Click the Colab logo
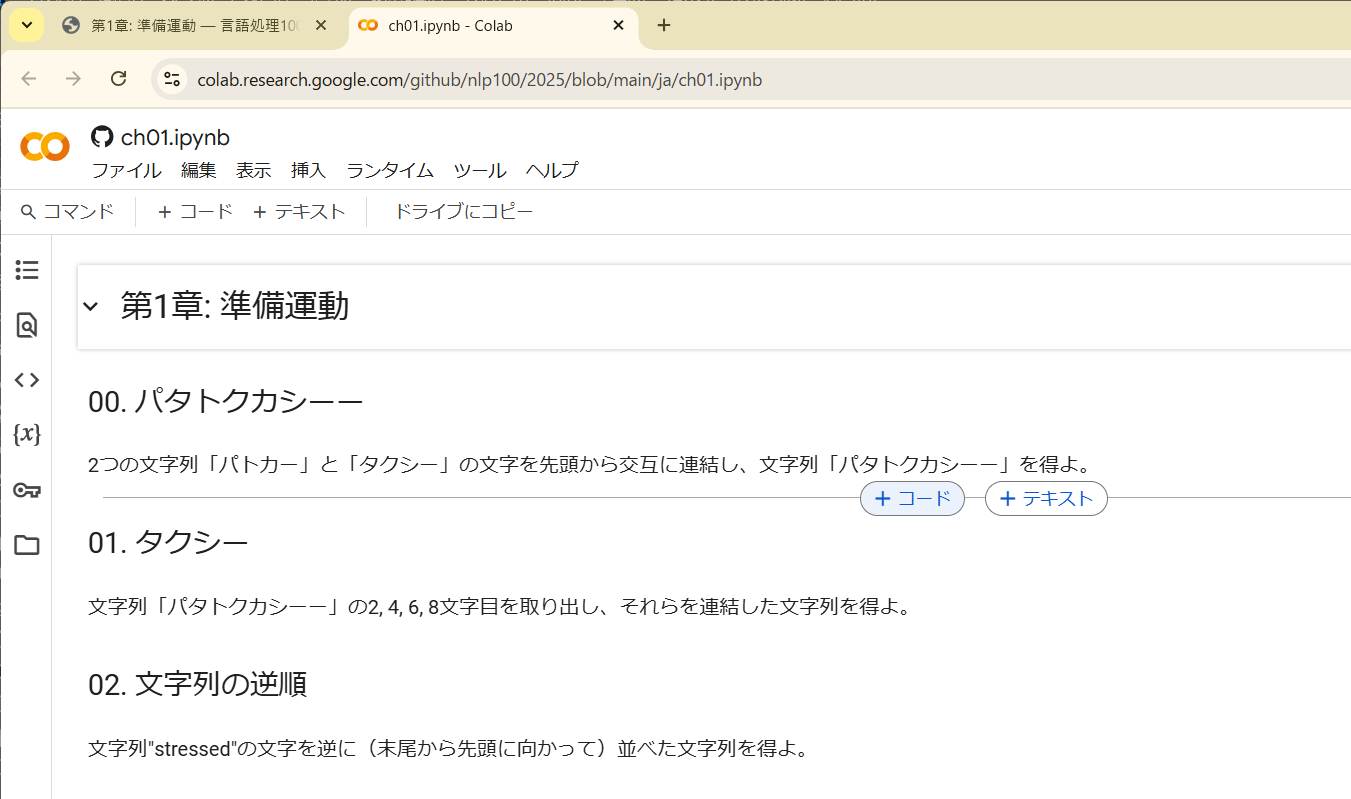The image size is (1351, 799). click(x=45, y=146)
